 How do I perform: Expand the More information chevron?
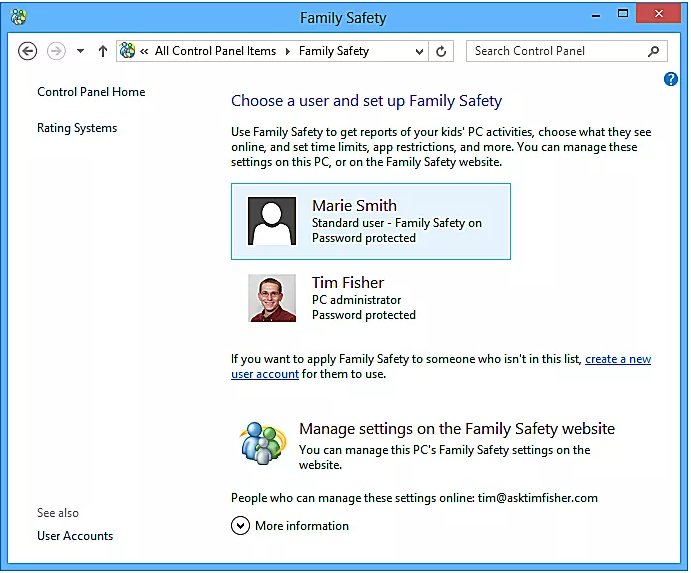[x=240, y=525]
